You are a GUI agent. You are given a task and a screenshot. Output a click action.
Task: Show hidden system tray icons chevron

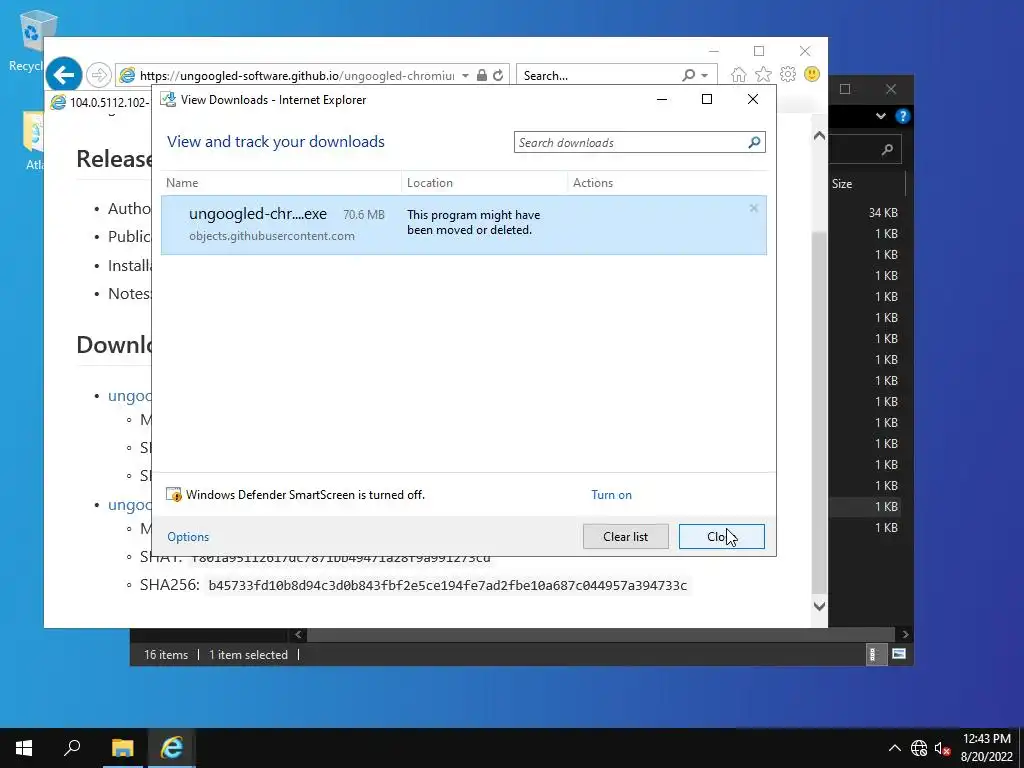point(895,748)
